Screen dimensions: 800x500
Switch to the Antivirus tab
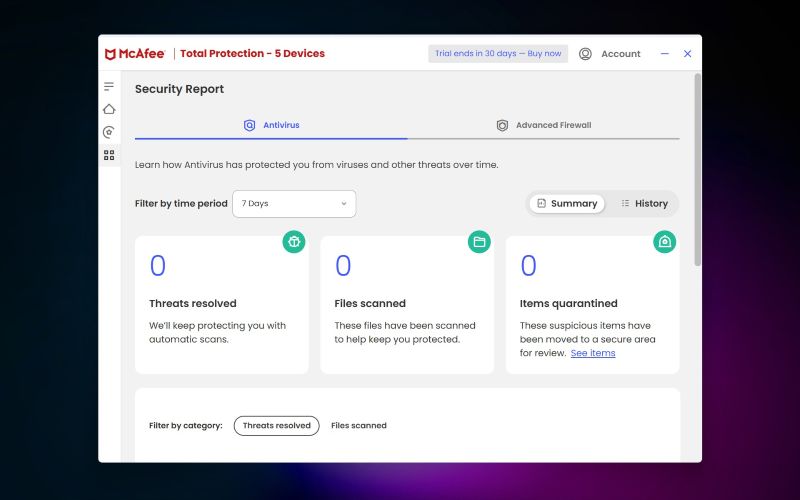tap(271, 126)
